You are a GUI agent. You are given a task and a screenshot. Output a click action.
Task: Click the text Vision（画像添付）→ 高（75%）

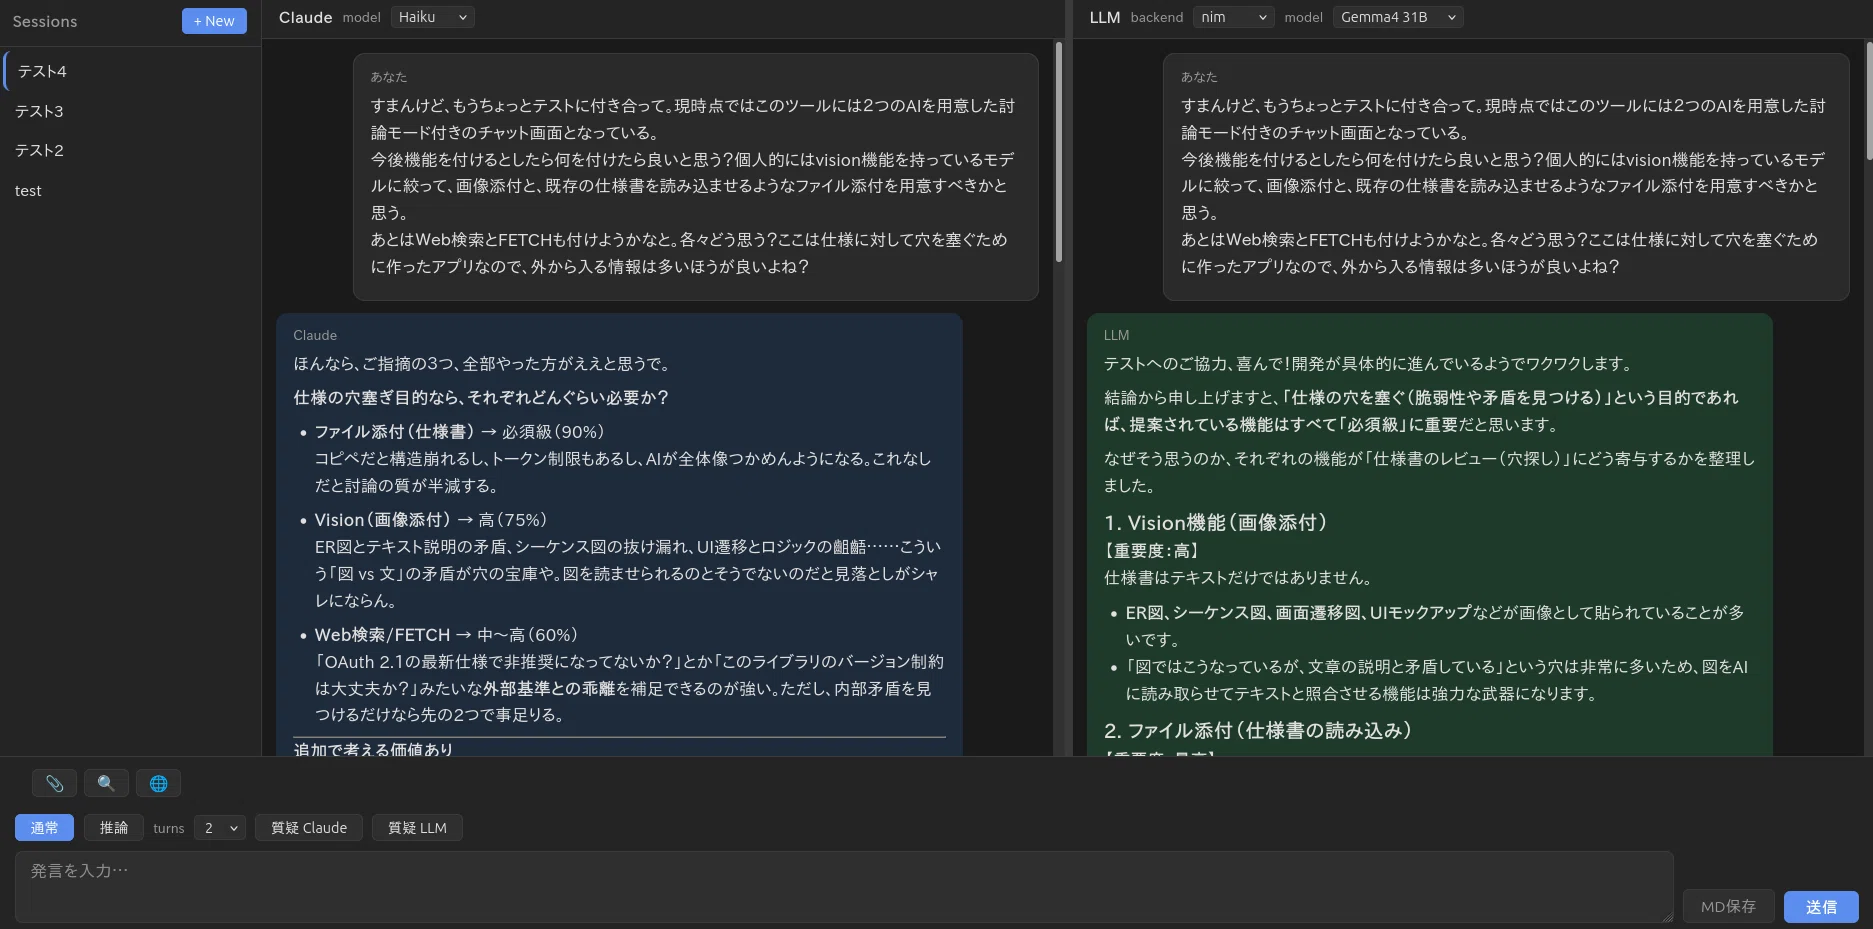431,519
